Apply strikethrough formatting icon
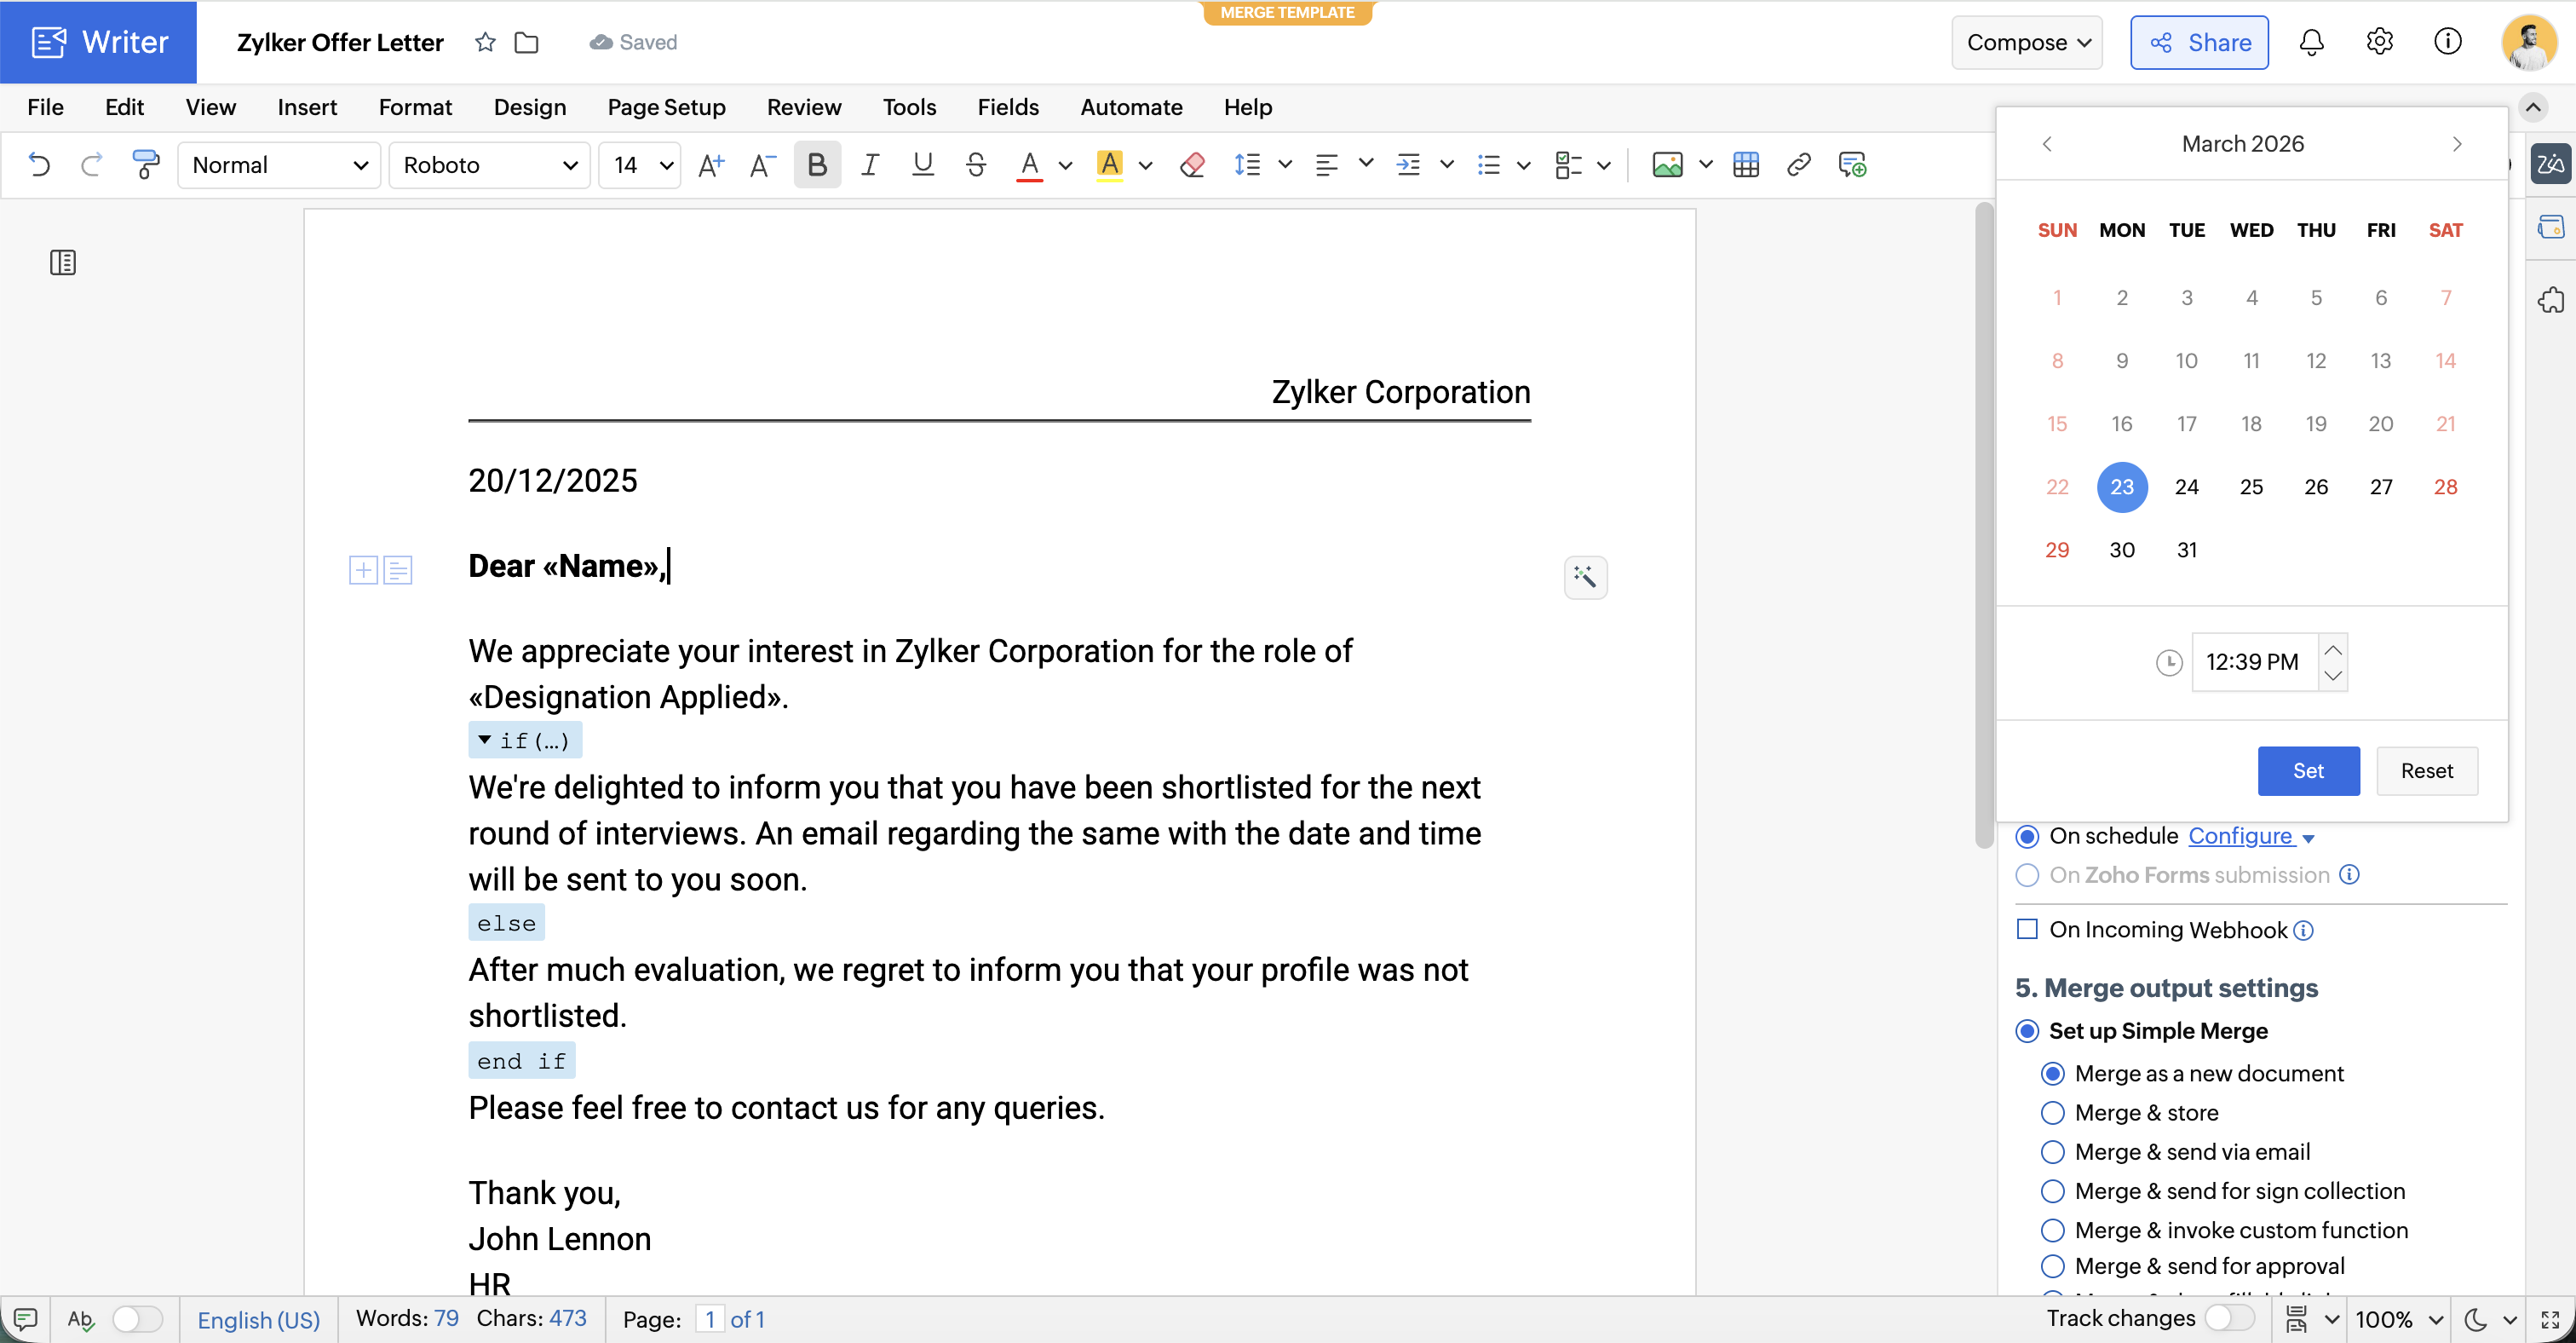The image size is (2576, 1343). [x=976, y=164]
